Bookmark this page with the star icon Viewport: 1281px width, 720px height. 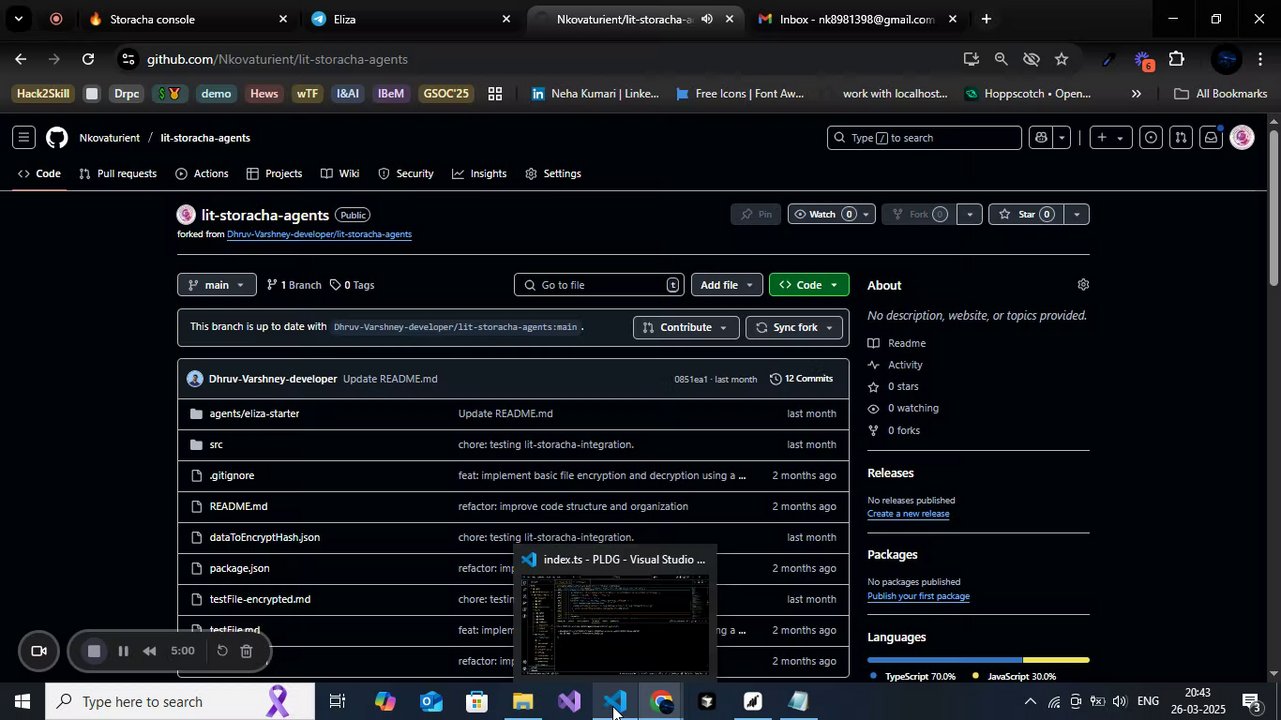pos(1061,59)
